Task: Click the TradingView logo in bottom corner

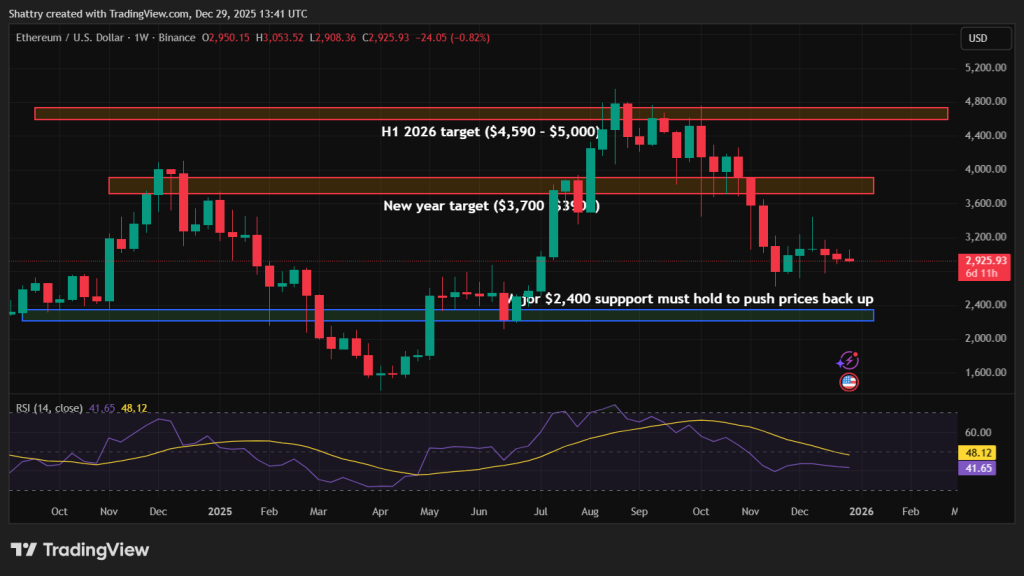Action: tap(78, 549)
